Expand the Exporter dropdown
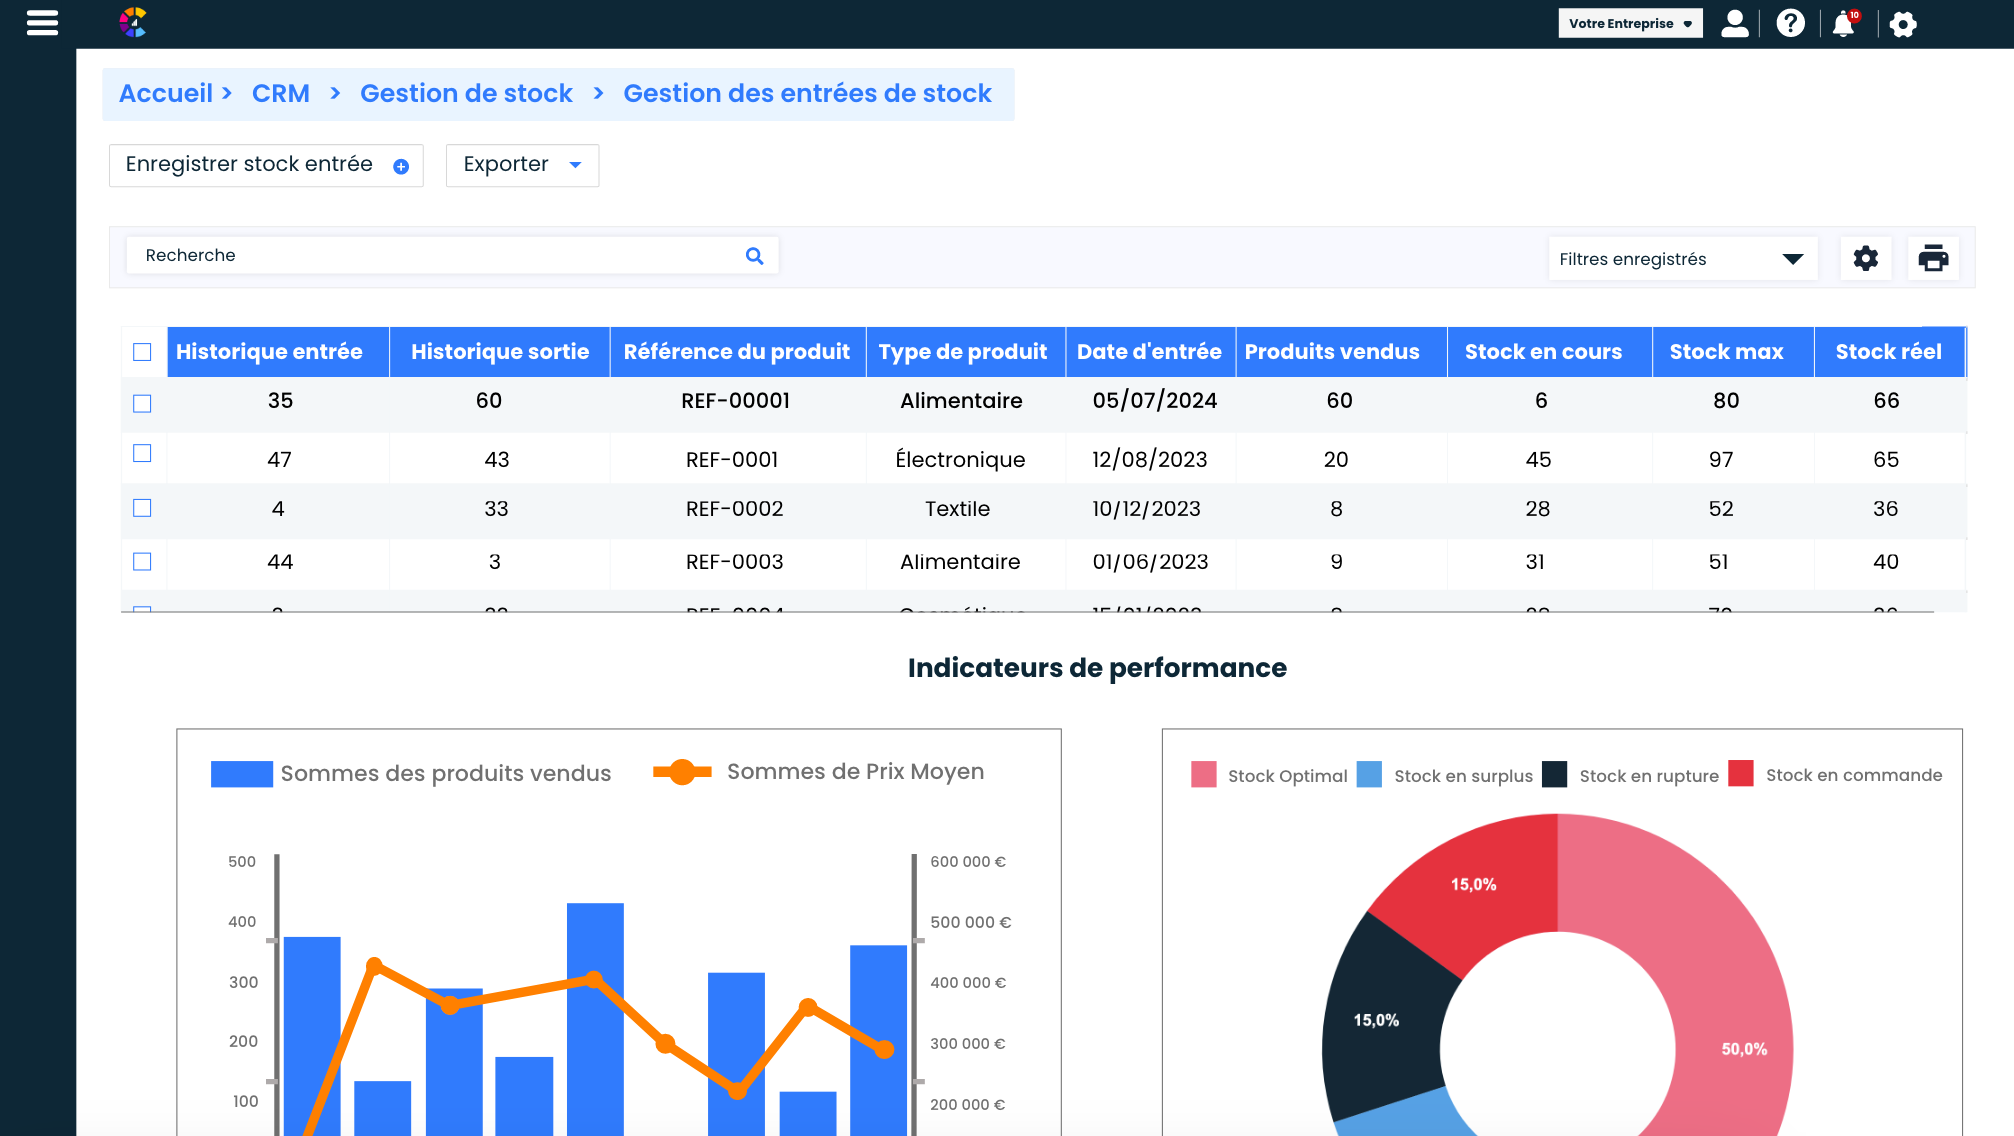 522,165
